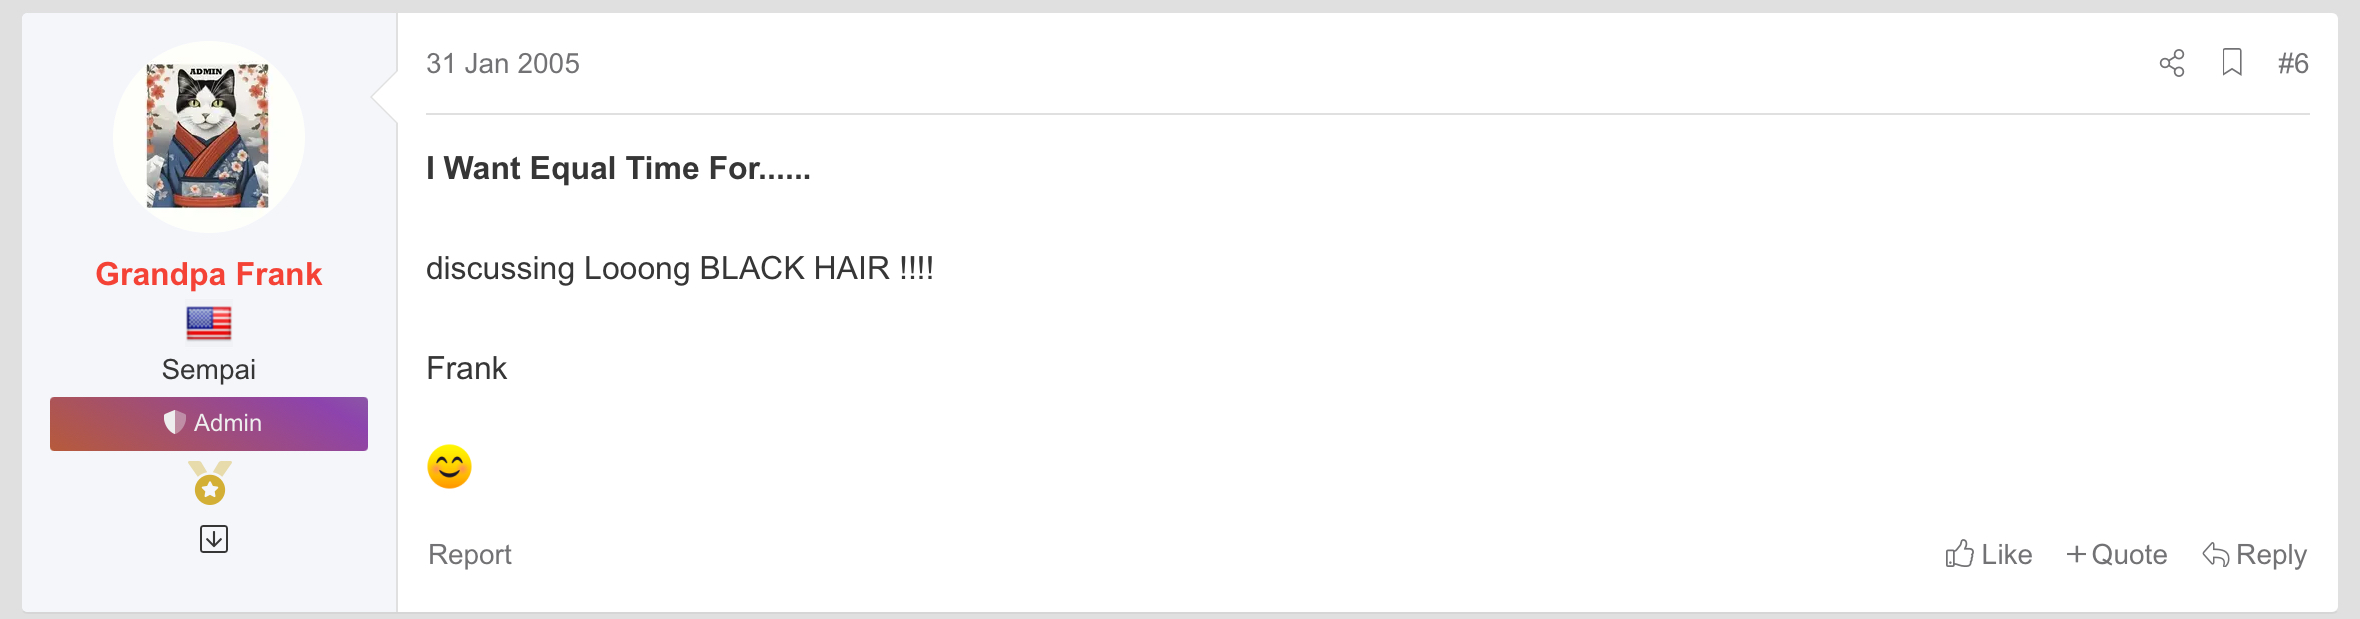
Task: Click the kimono cat avatar image
Action: coord(209,137)
